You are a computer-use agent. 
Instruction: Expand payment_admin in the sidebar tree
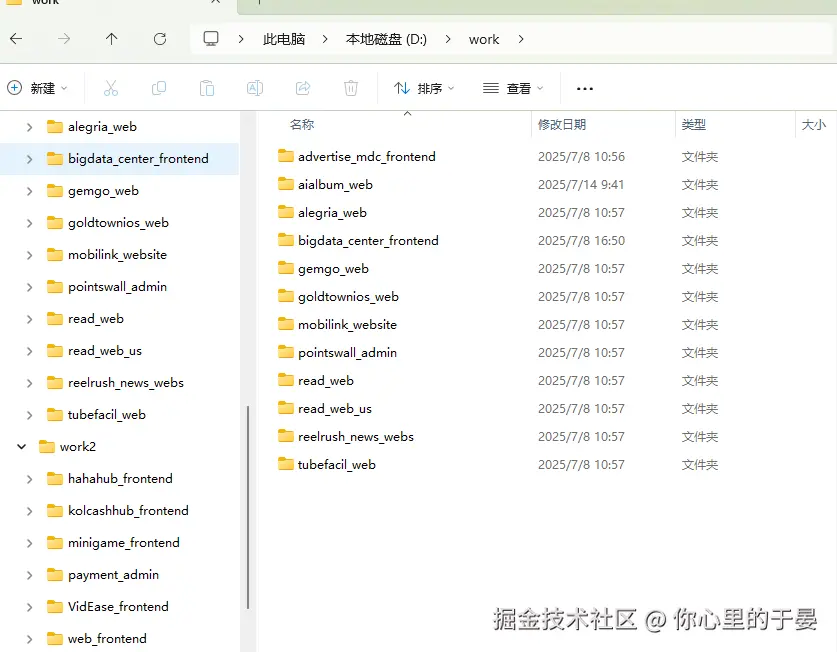click(29, 575)
